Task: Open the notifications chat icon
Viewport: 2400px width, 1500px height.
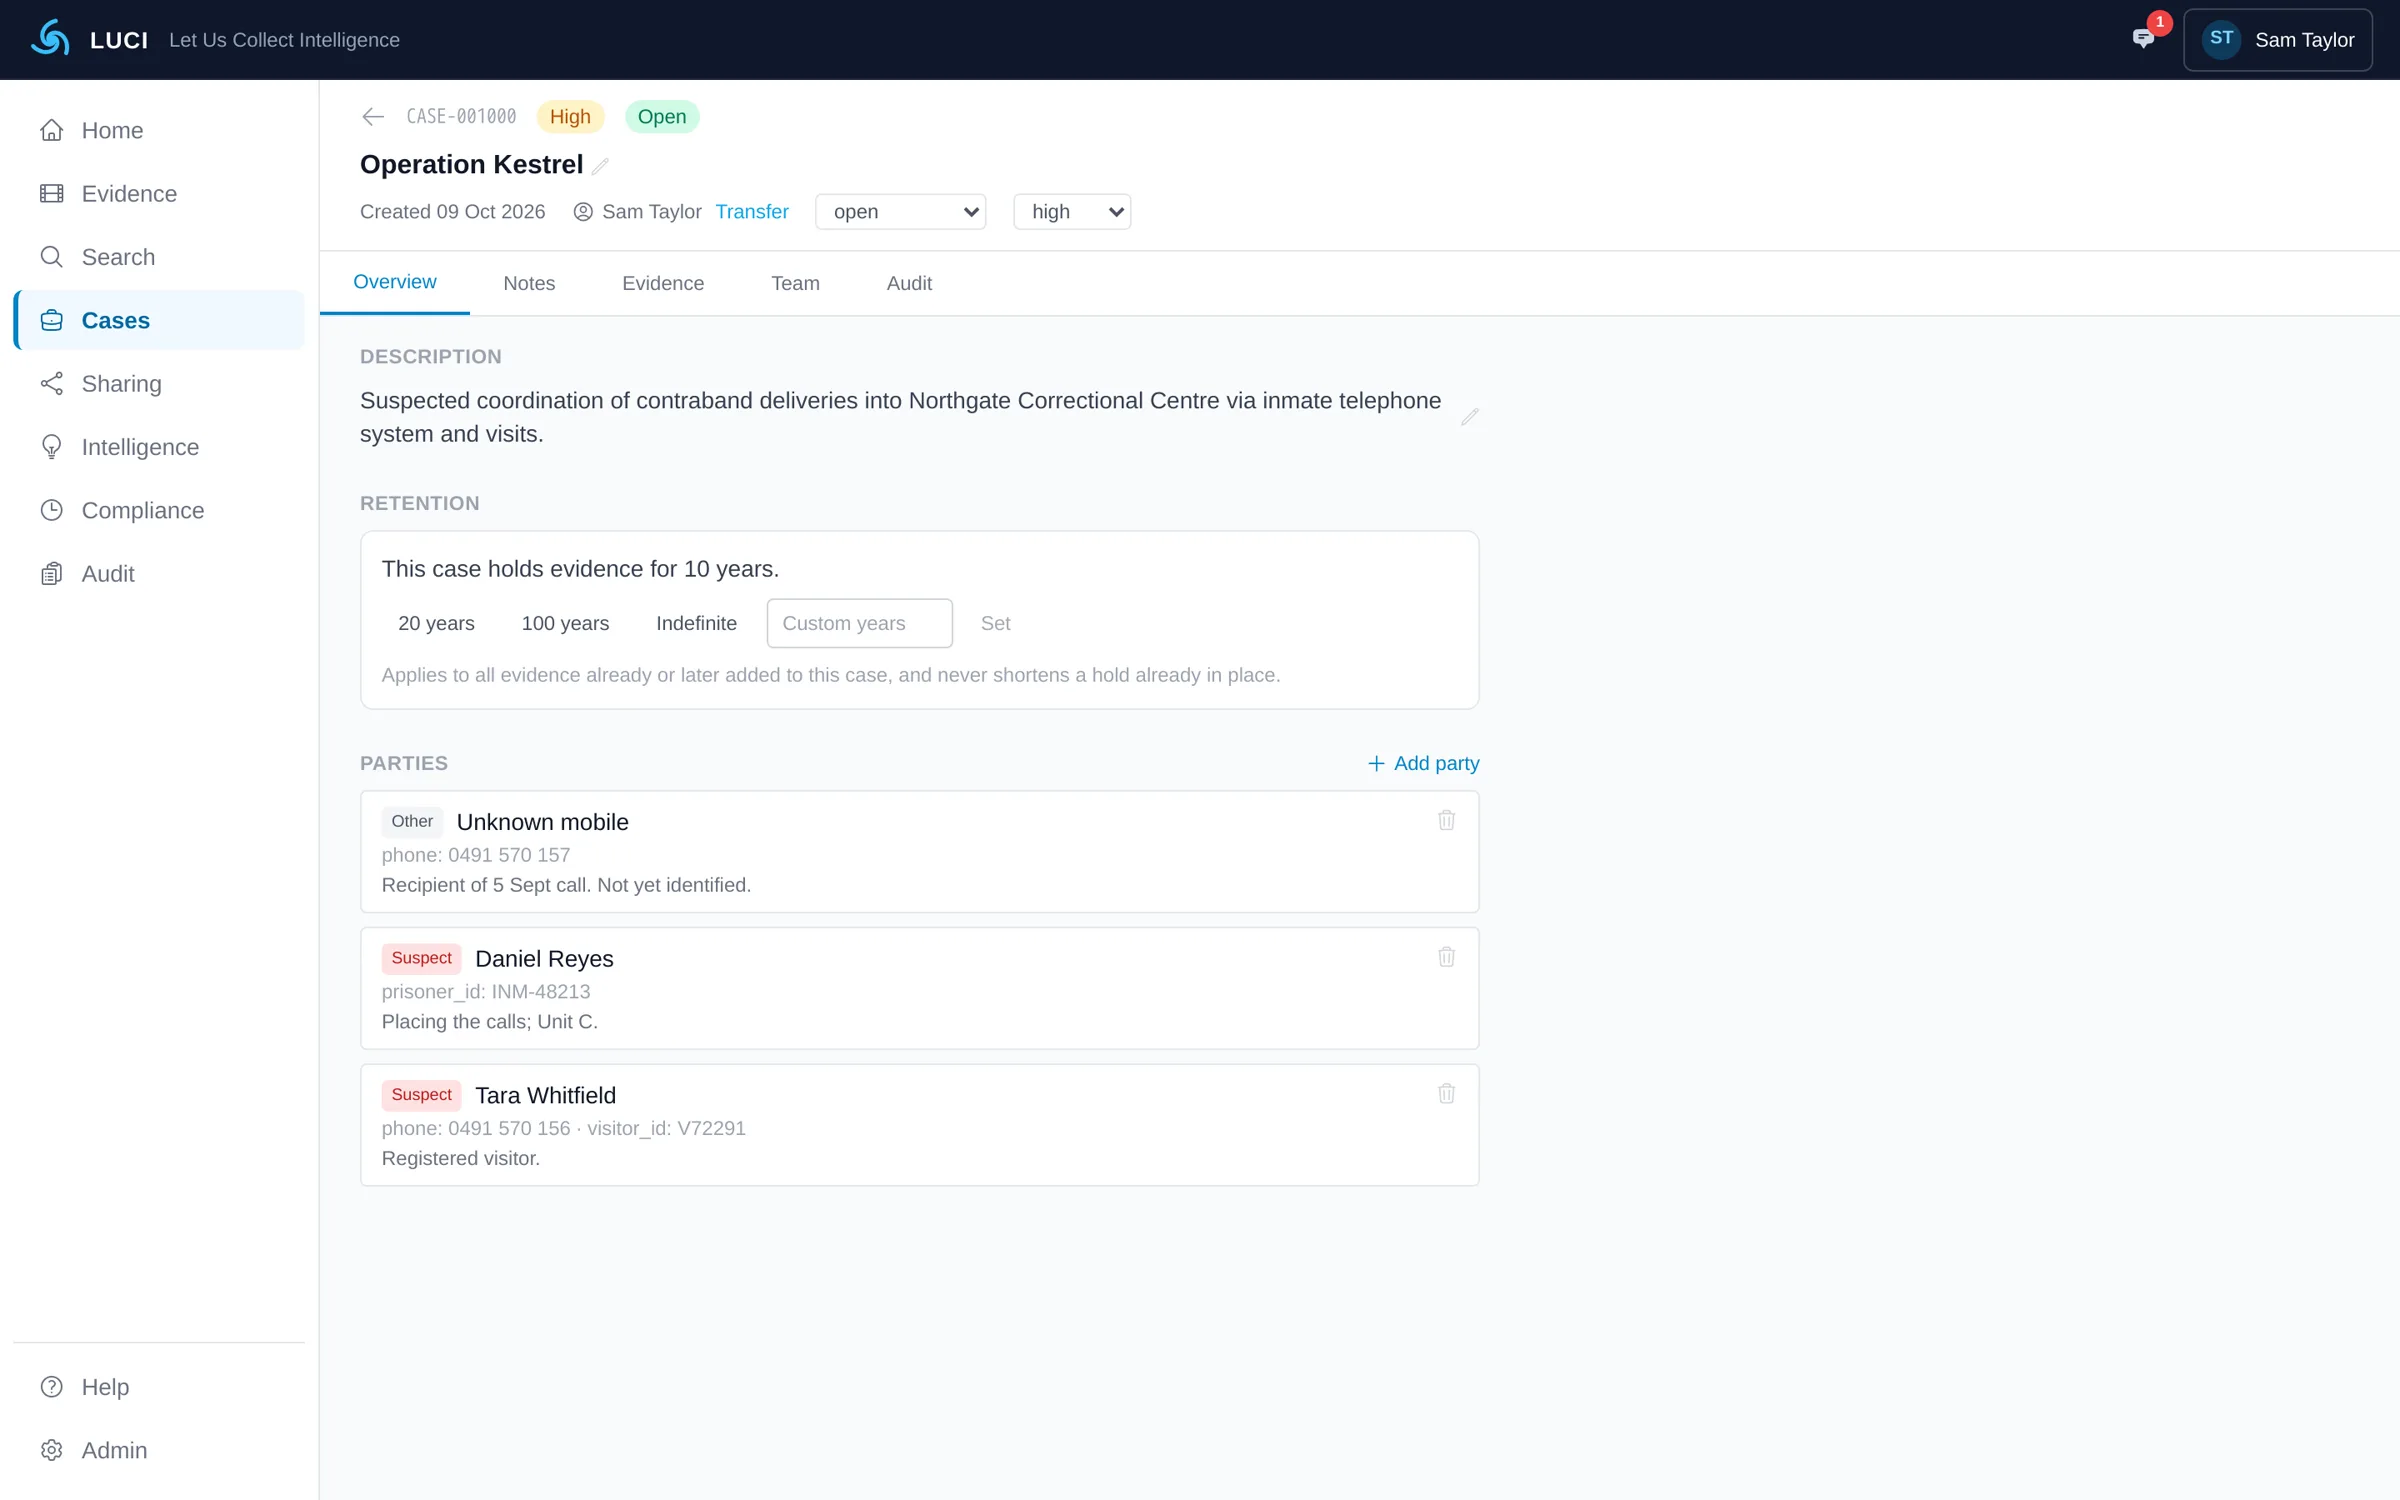Action: pyautogui.click(x=2142, y=39)
